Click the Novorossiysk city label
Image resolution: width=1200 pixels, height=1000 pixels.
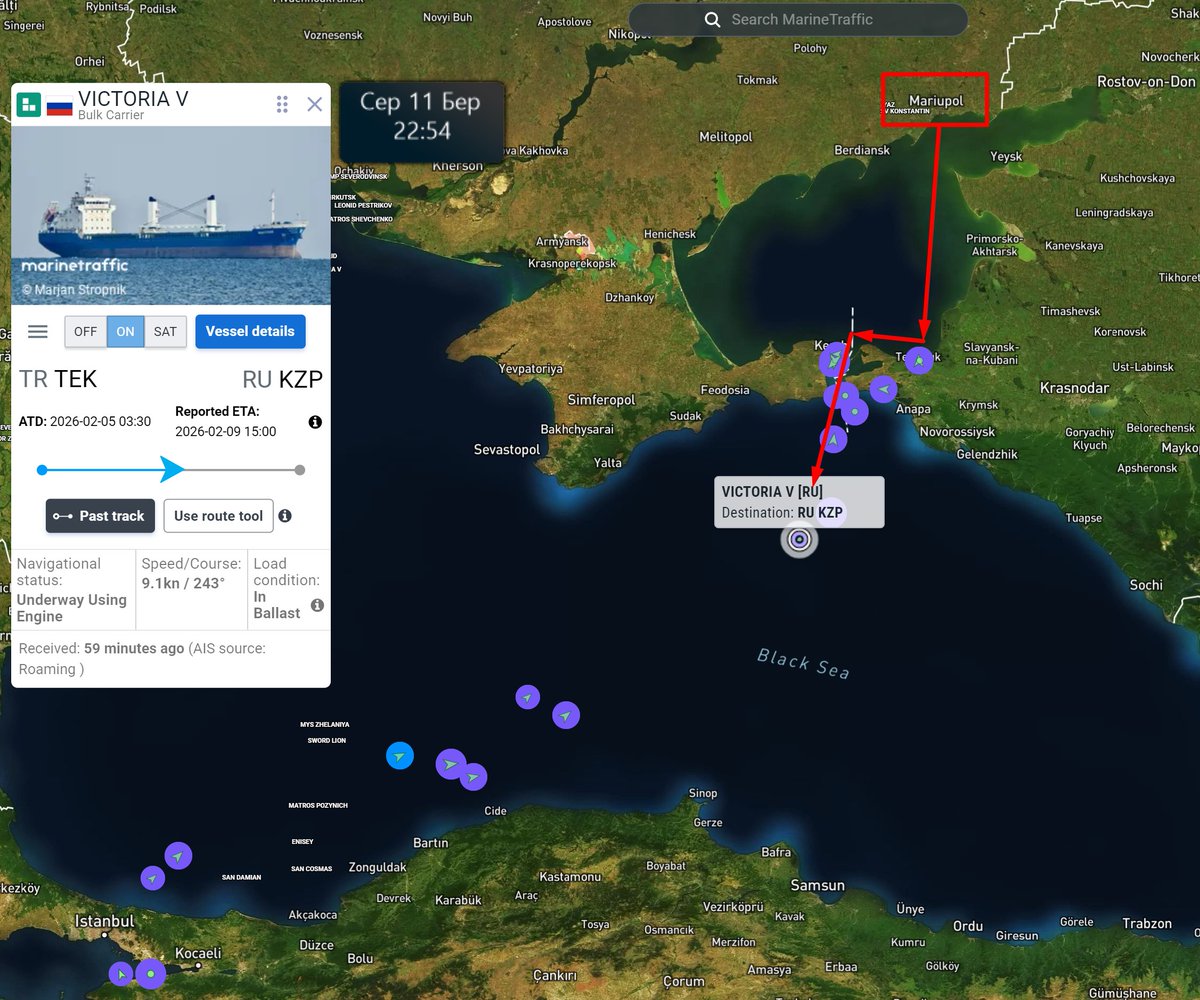pos(957,432)
